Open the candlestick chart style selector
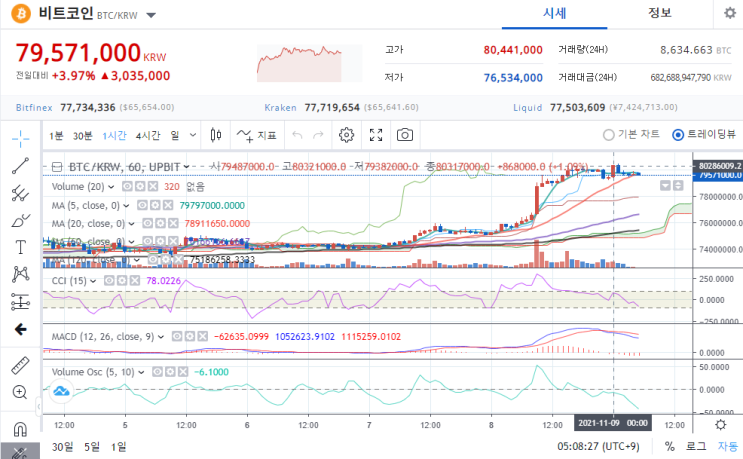 216,135
